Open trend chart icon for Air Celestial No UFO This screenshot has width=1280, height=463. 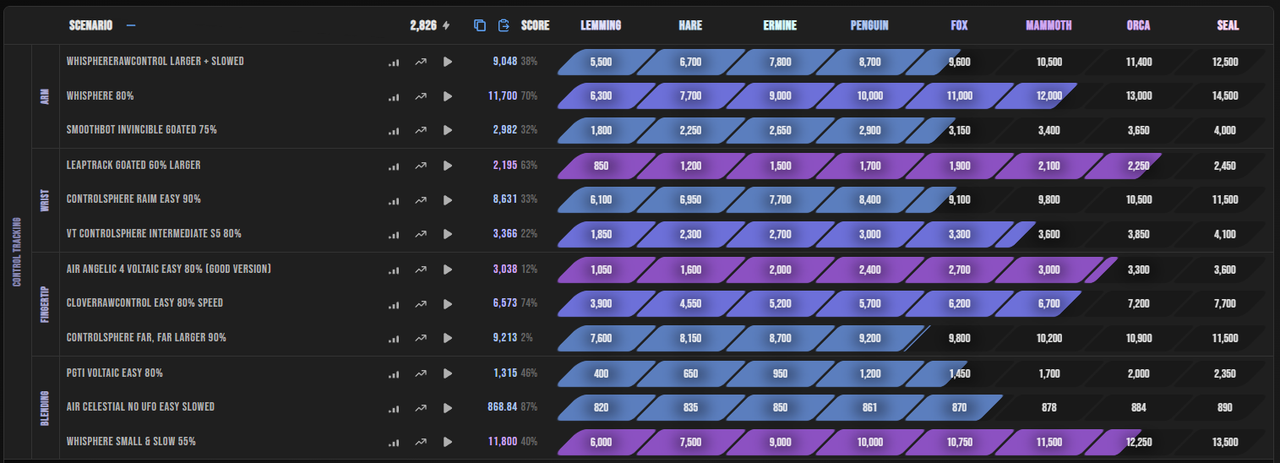pyautogui.click(x=421, y=407)
